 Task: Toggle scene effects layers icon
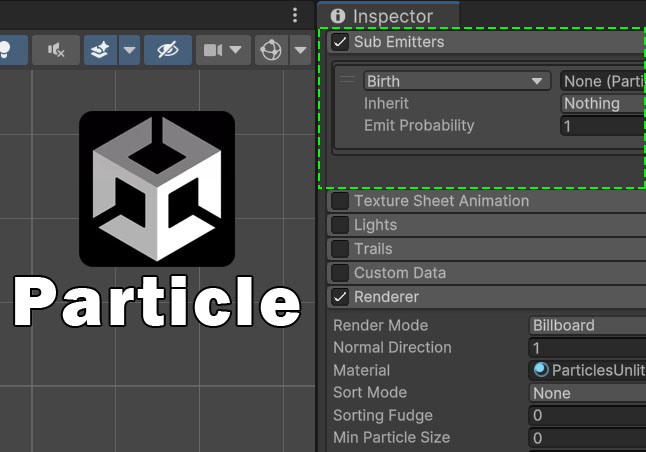click(x=100, y=49)
